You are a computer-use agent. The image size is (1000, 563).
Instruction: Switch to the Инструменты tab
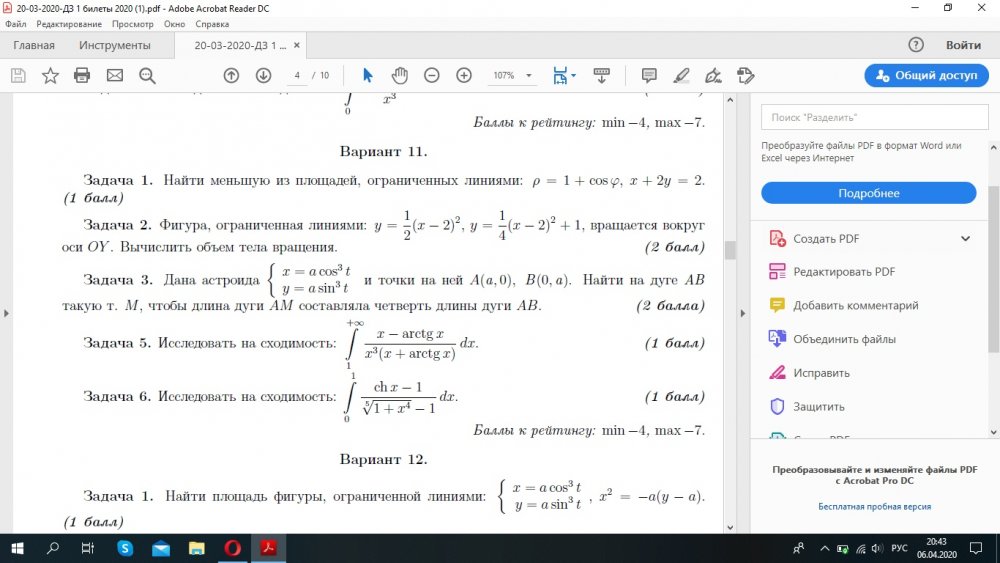tap(116, 45)
